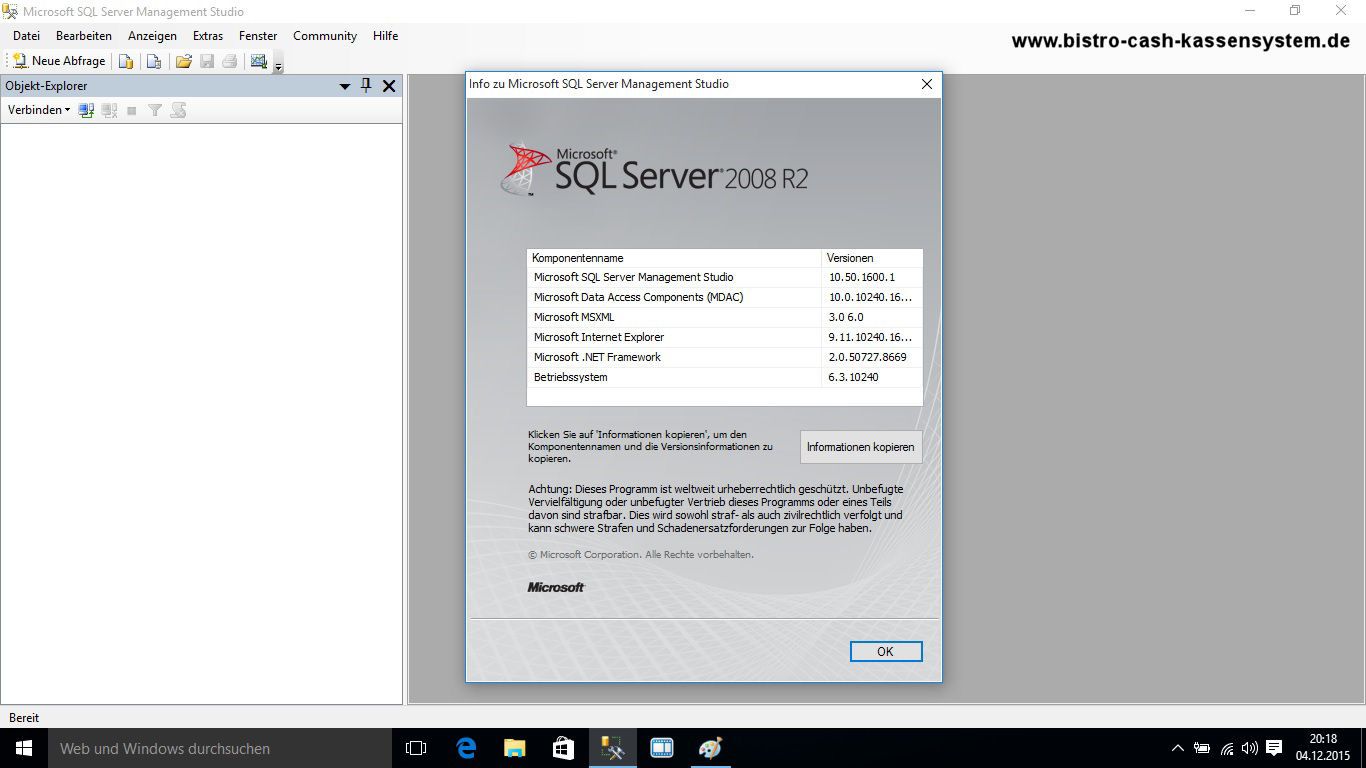Screen dimensions: 1366x768
Task: Click the Versionen column header
Action: tap(872, 258)
